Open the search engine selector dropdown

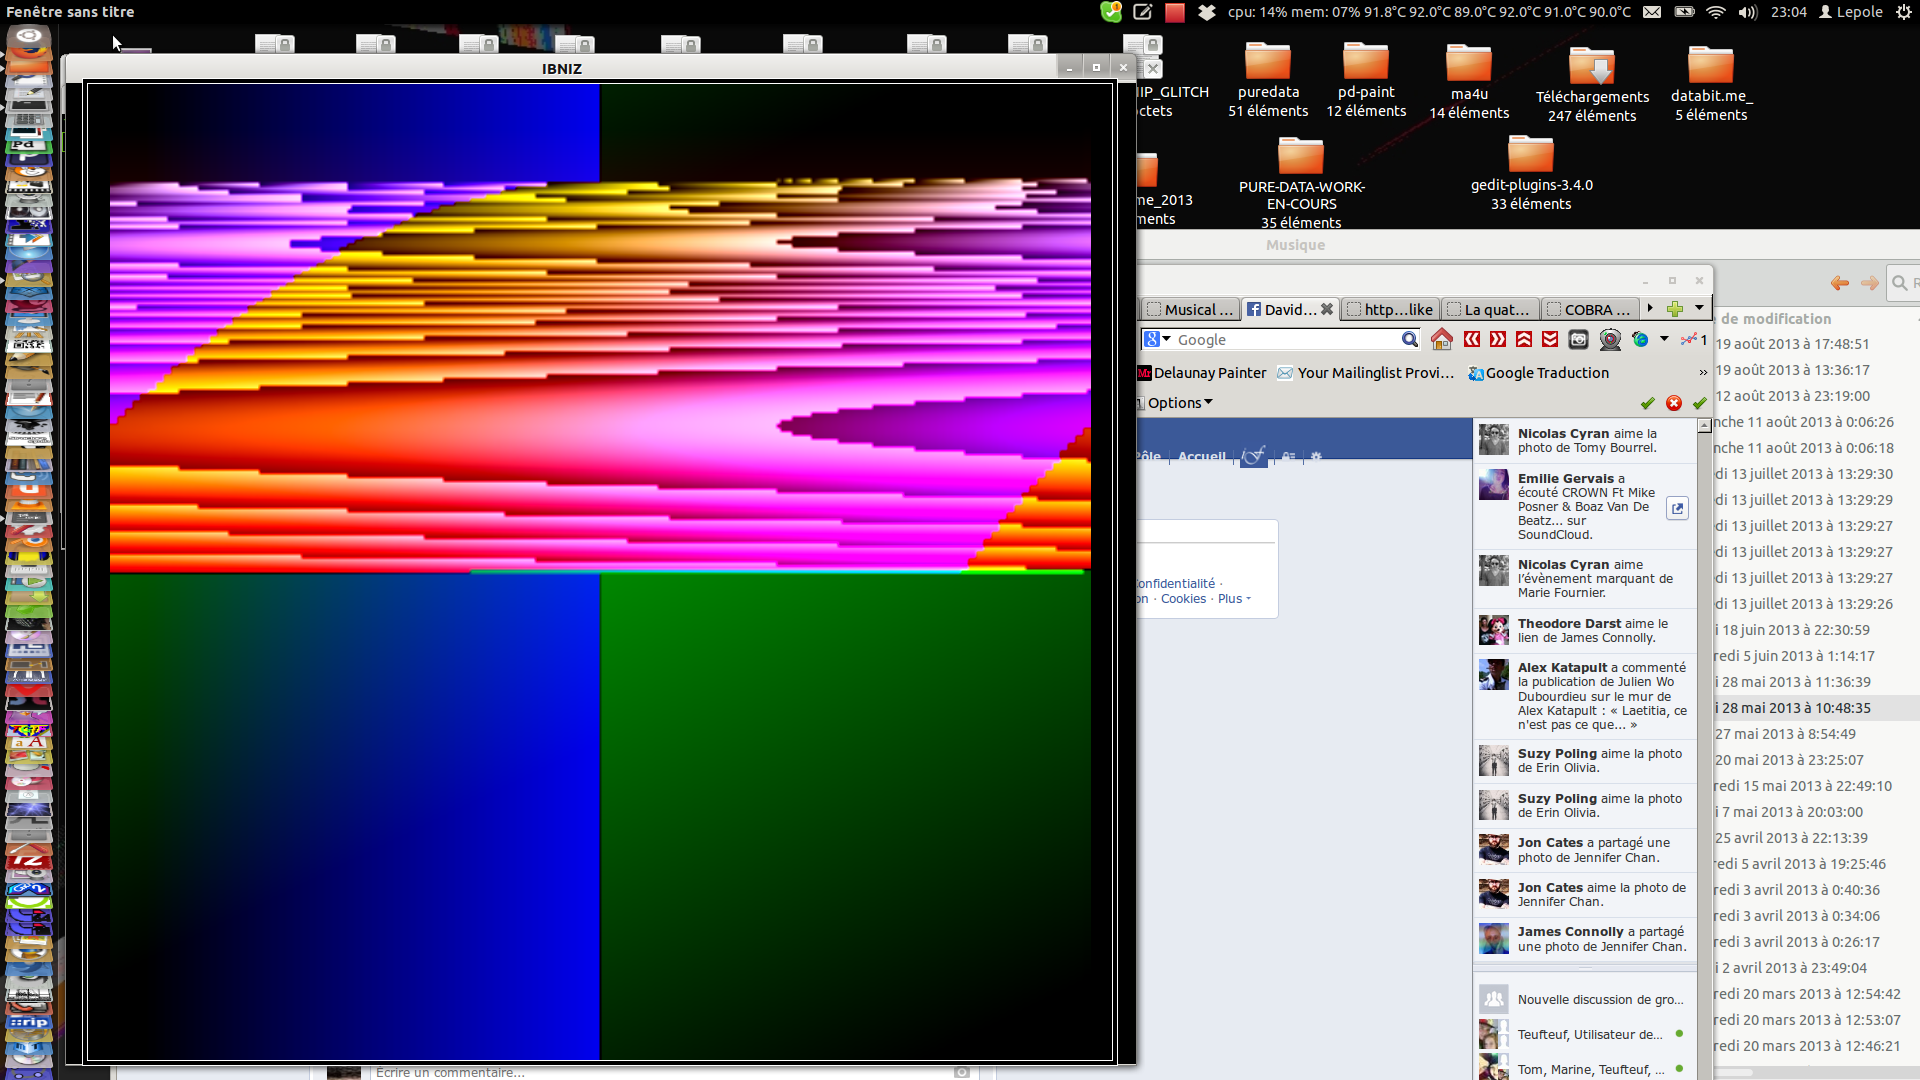(x=1157, y=340)
